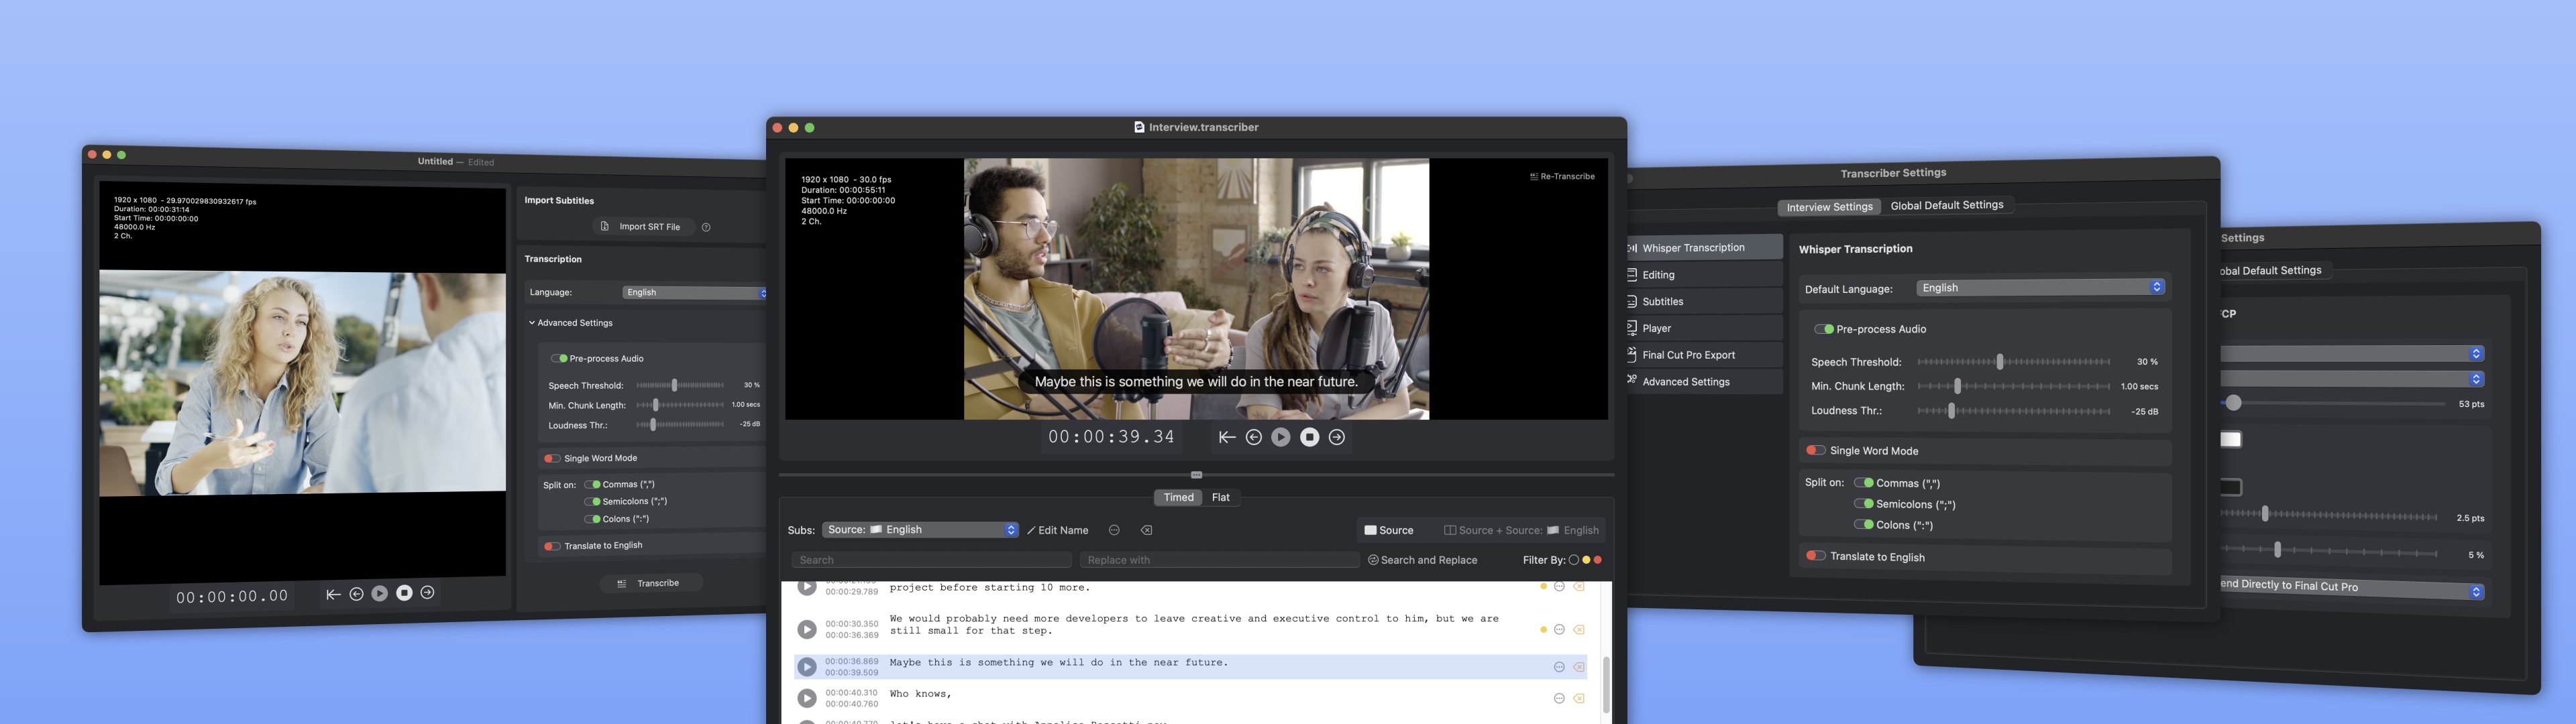Toggle Translate to English in Transcriber Settings

point(1816,556)
